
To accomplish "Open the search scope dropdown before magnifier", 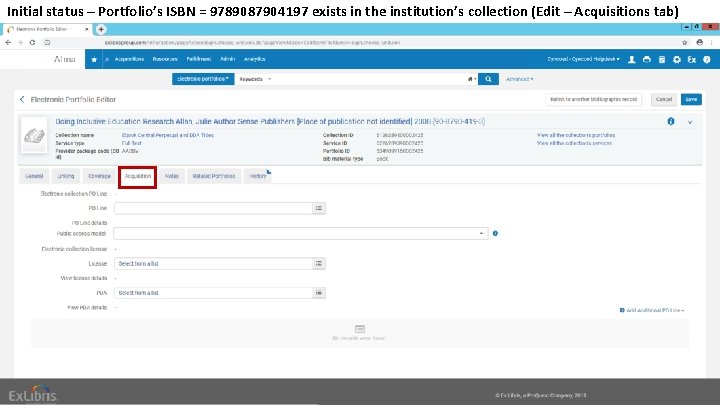I will coord(472,79).
